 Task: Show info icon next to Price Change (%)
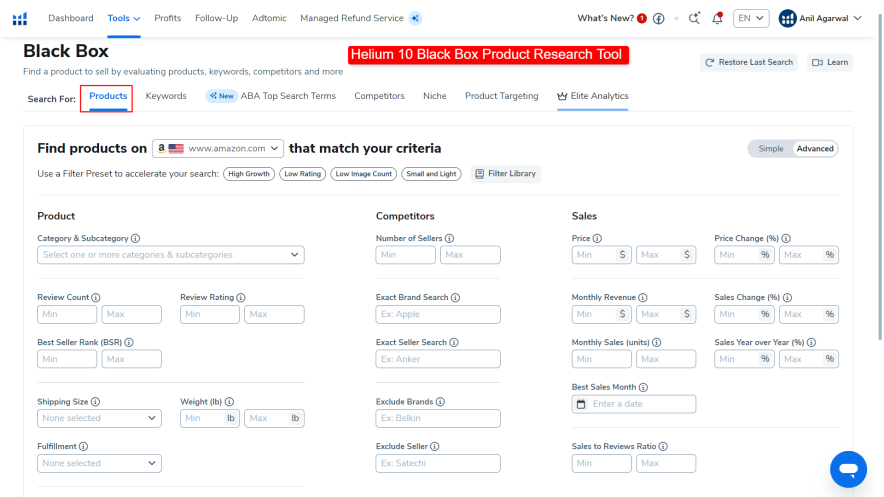[x=786, y=238]
